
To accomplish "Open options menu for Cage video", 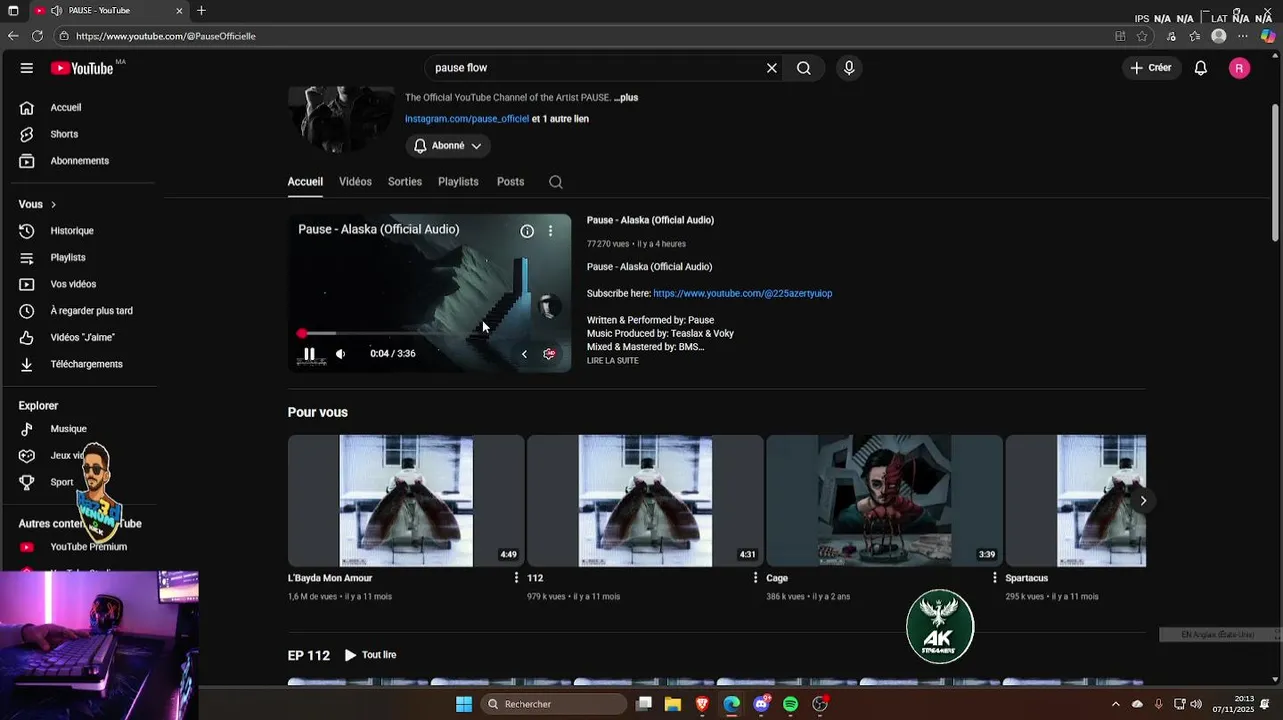I will pos(994,578).
